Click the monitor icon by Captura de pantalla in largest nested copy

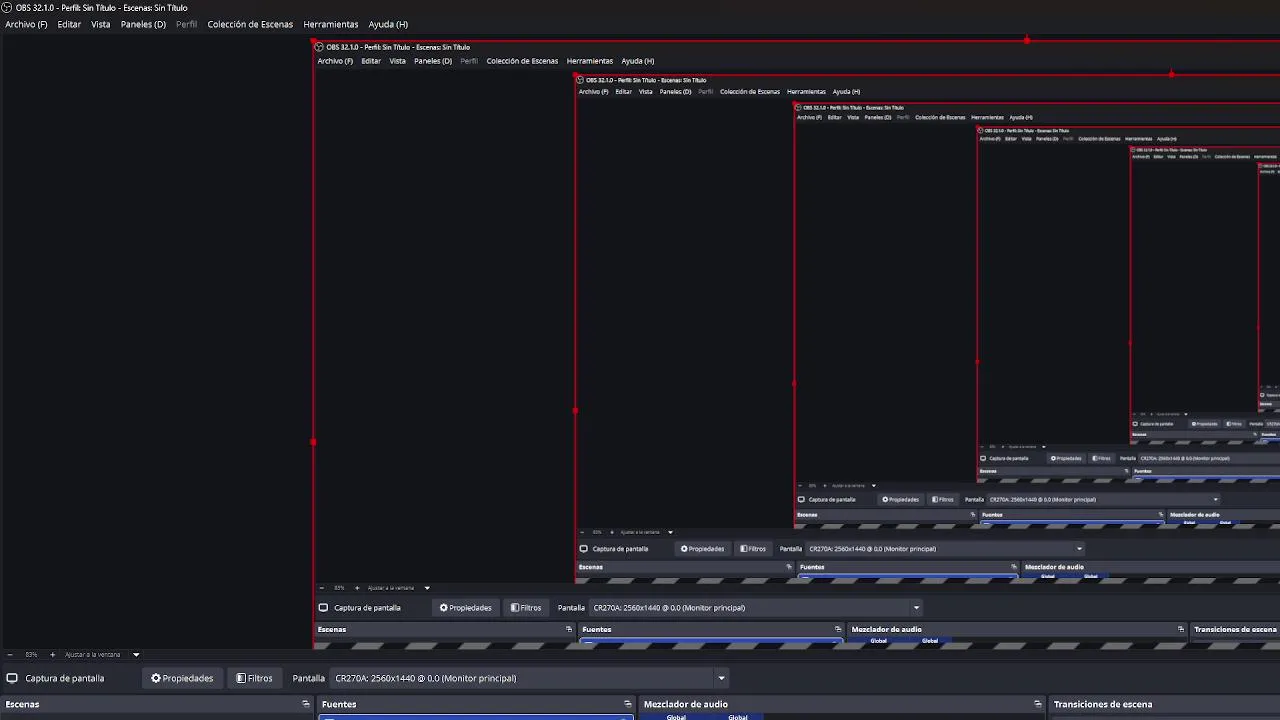(323, 608)
